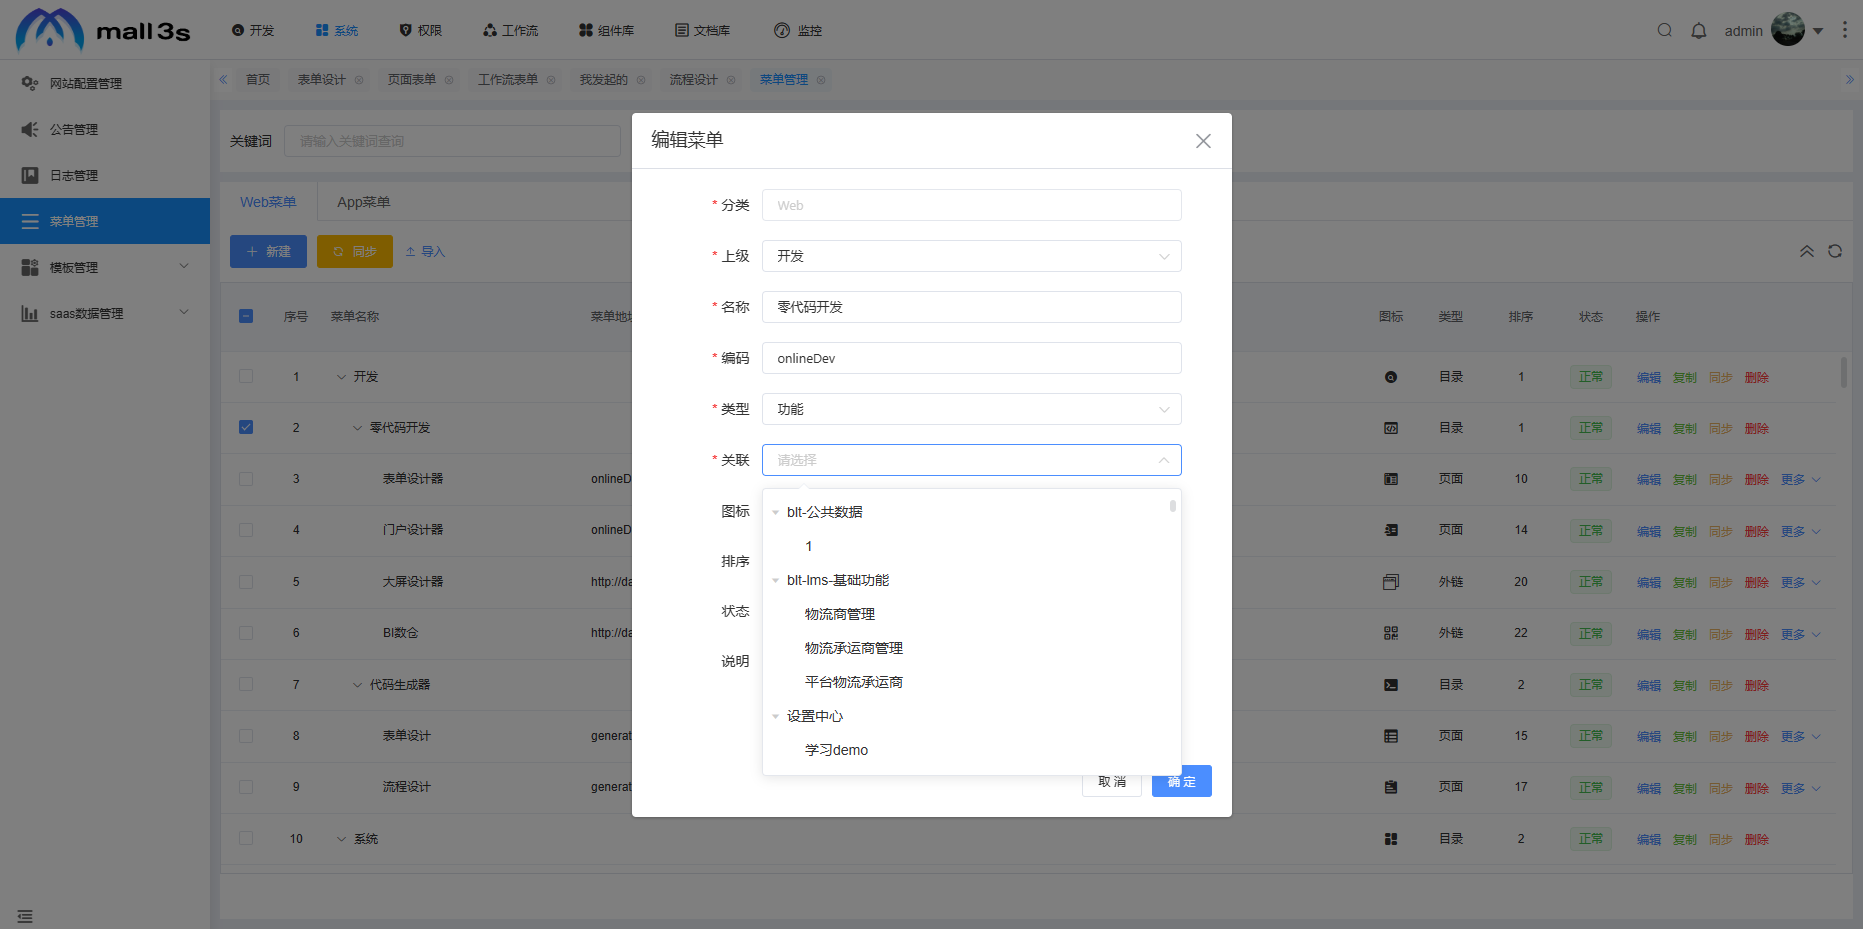1863x929 pixels.
Task: Click the mall3s logo
Action: tap(103, 30)
